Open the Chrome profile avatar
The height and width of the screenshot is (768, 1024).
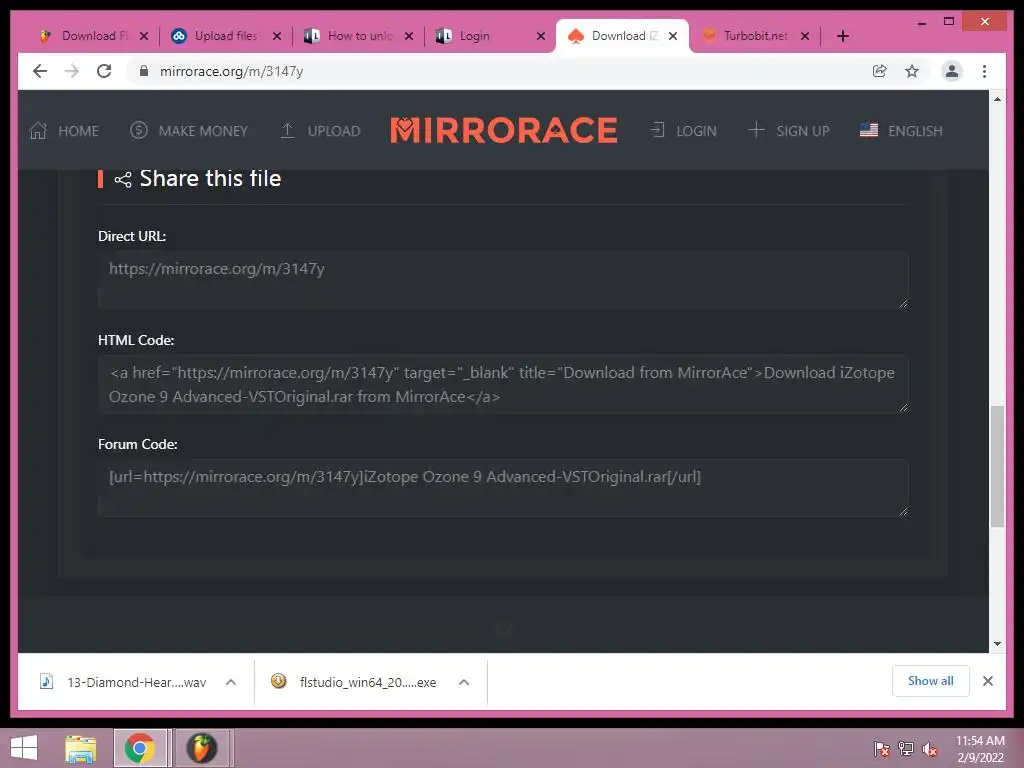(952, 71)
